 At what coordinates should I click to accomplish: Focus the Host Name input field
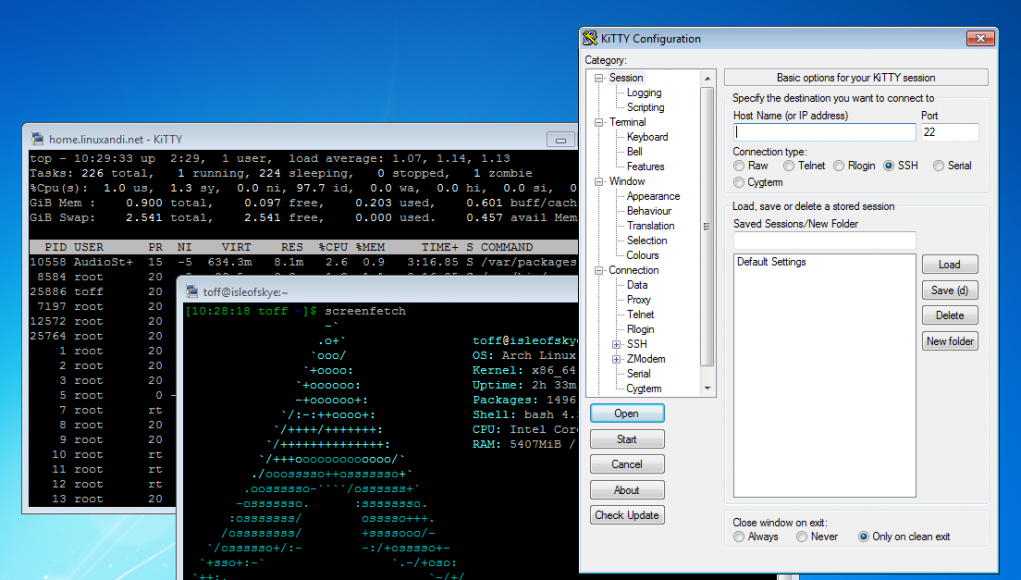[x=824, y=132]
